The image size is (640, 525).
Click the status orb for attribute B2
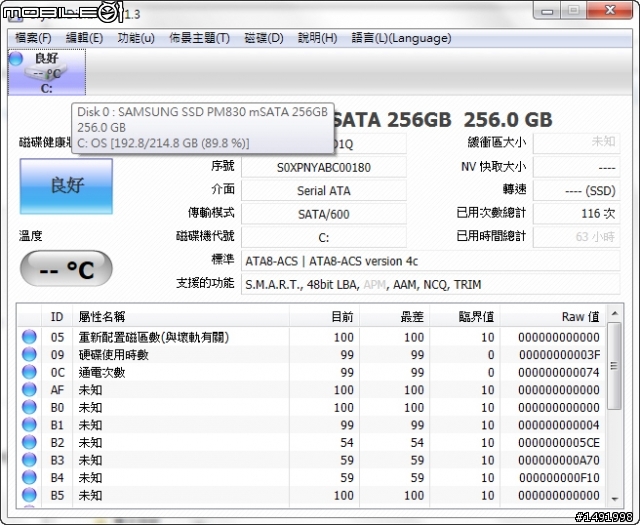point(29,442)
